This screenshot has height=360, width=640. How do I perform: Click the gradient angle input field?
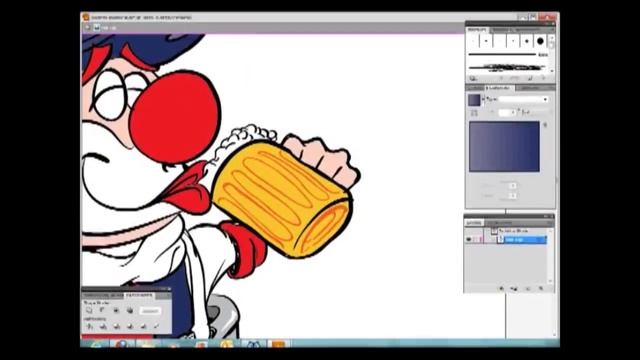507,113
